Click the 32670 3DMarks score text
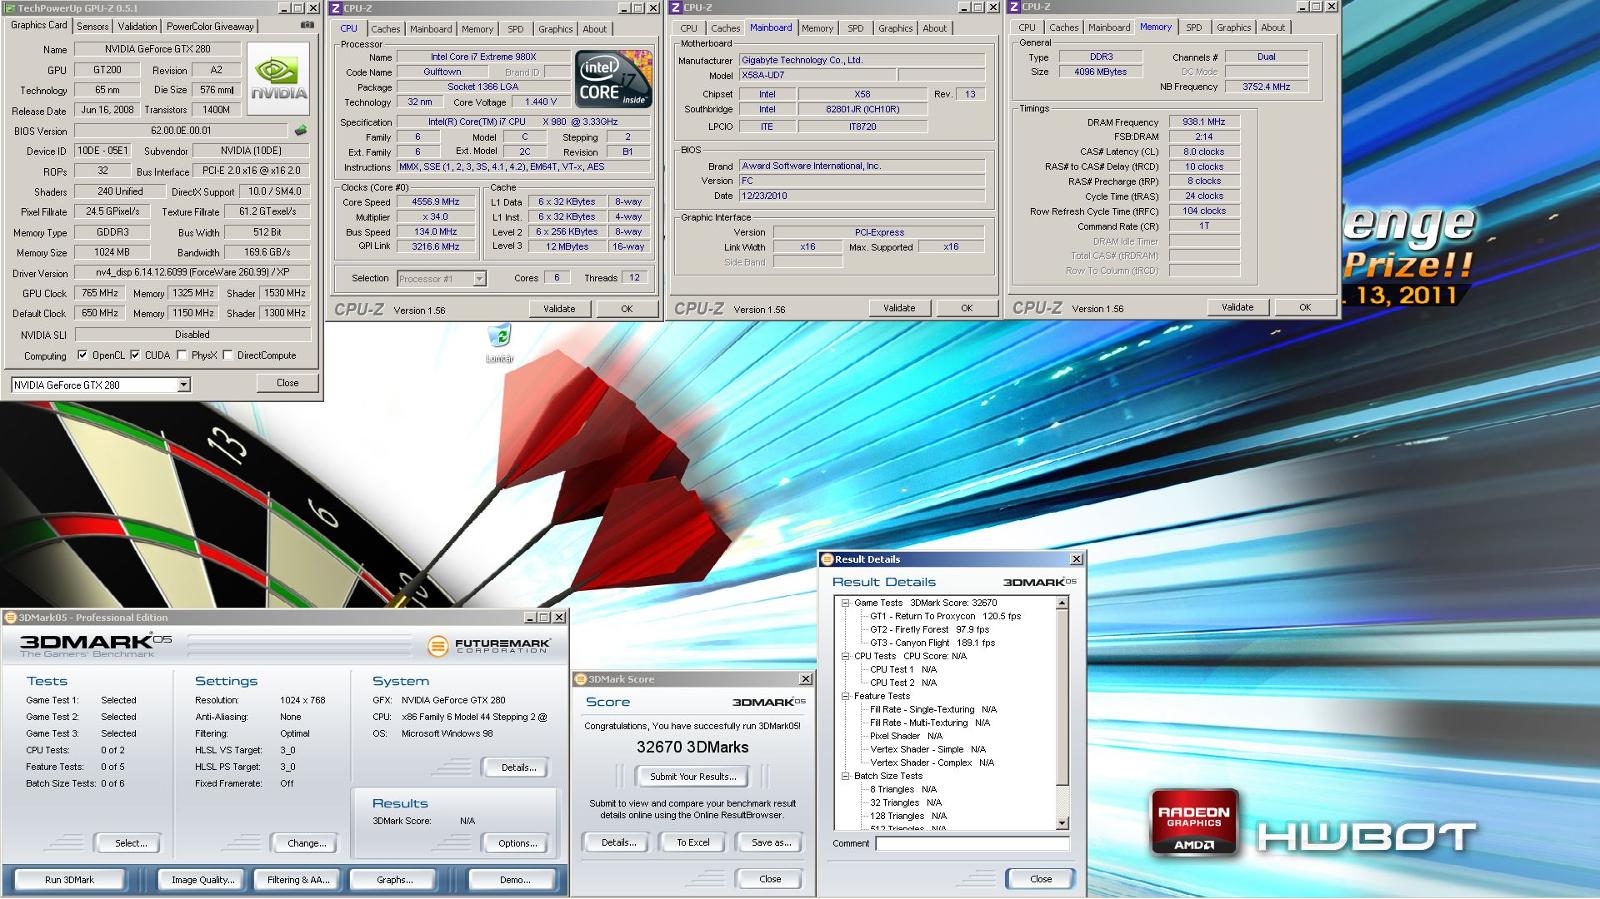 (692, 747)
